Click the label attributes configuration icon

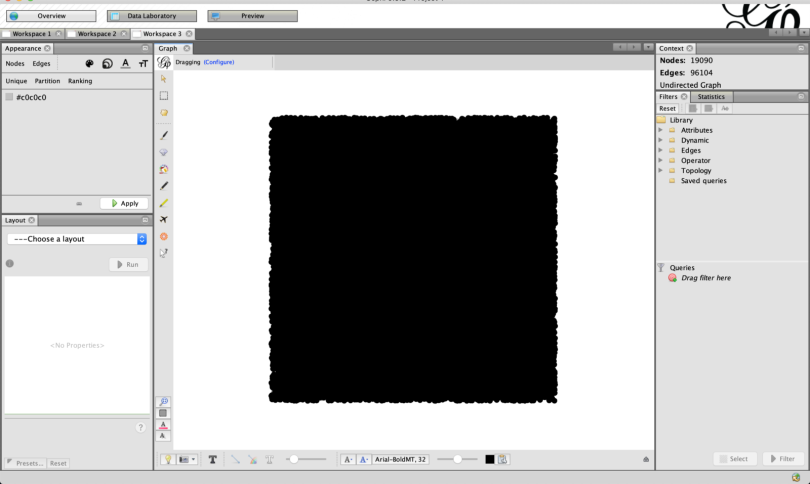[503, 459]
